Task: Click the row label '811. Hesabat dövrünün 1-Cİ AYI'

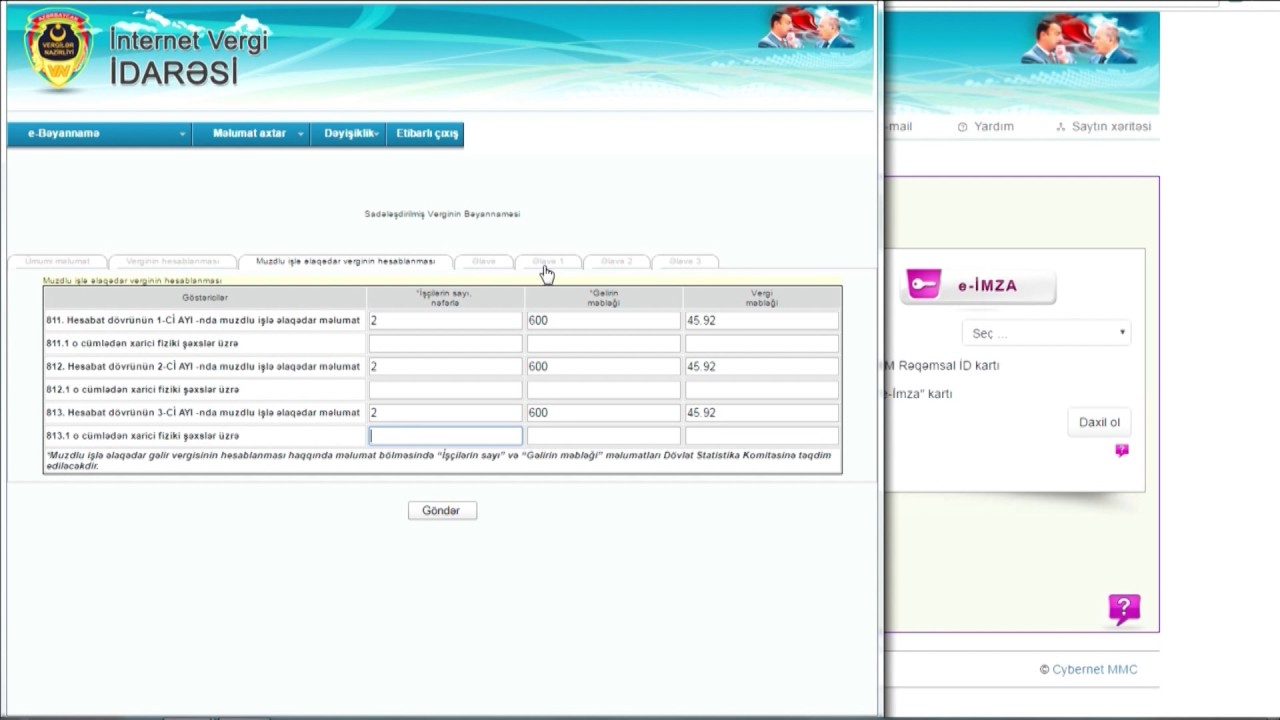Action: (203, 321)
